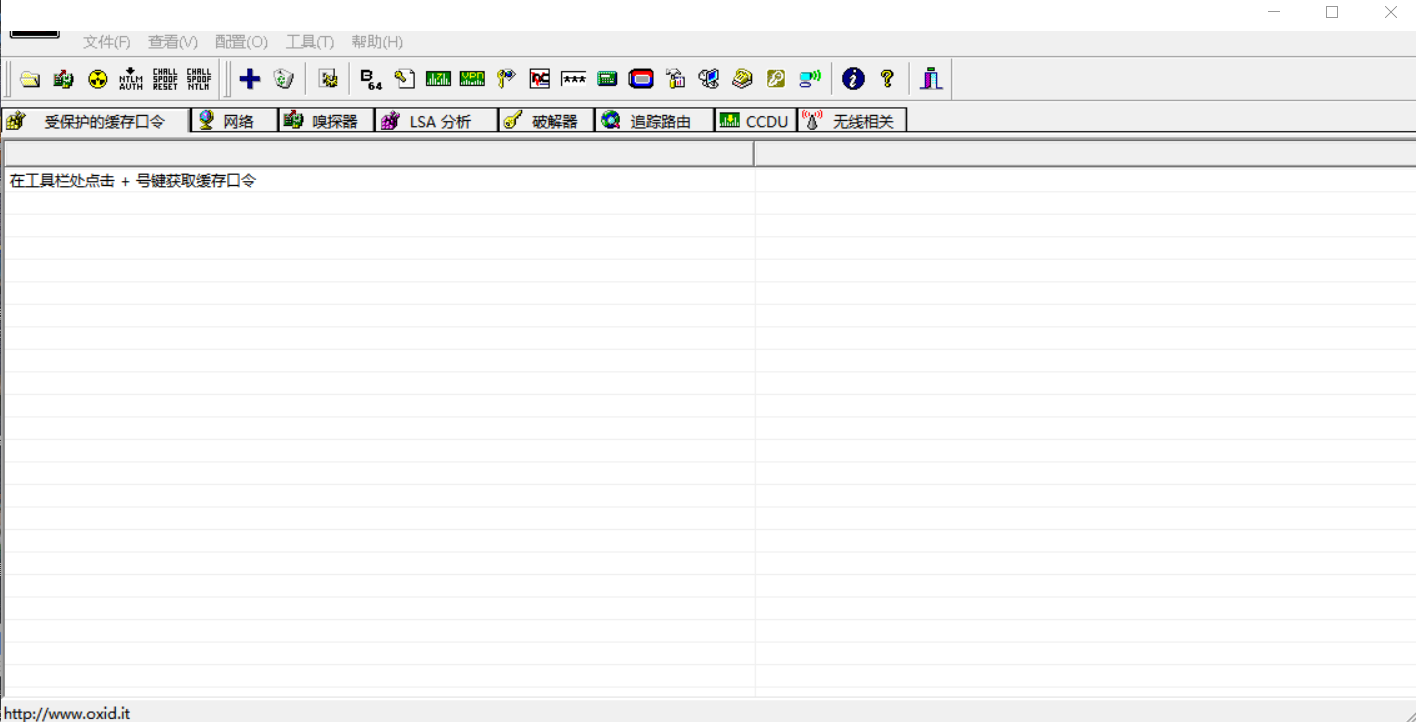Open the Cisco Type-7 decoder icon
Image resolution: width=1416 pixels, height=722 pixels.
click(438, 79)
